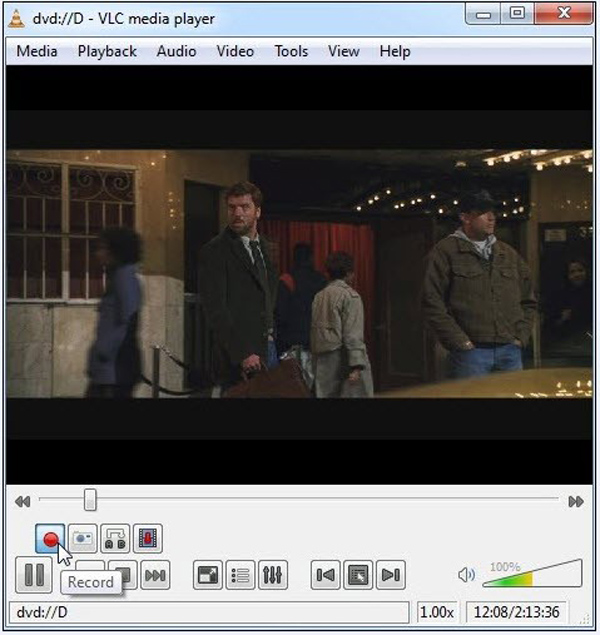The width and height of the screenshot is (600, 635).
Task: Click the 1.00x playback speed indicator
Action: point(436,612)
